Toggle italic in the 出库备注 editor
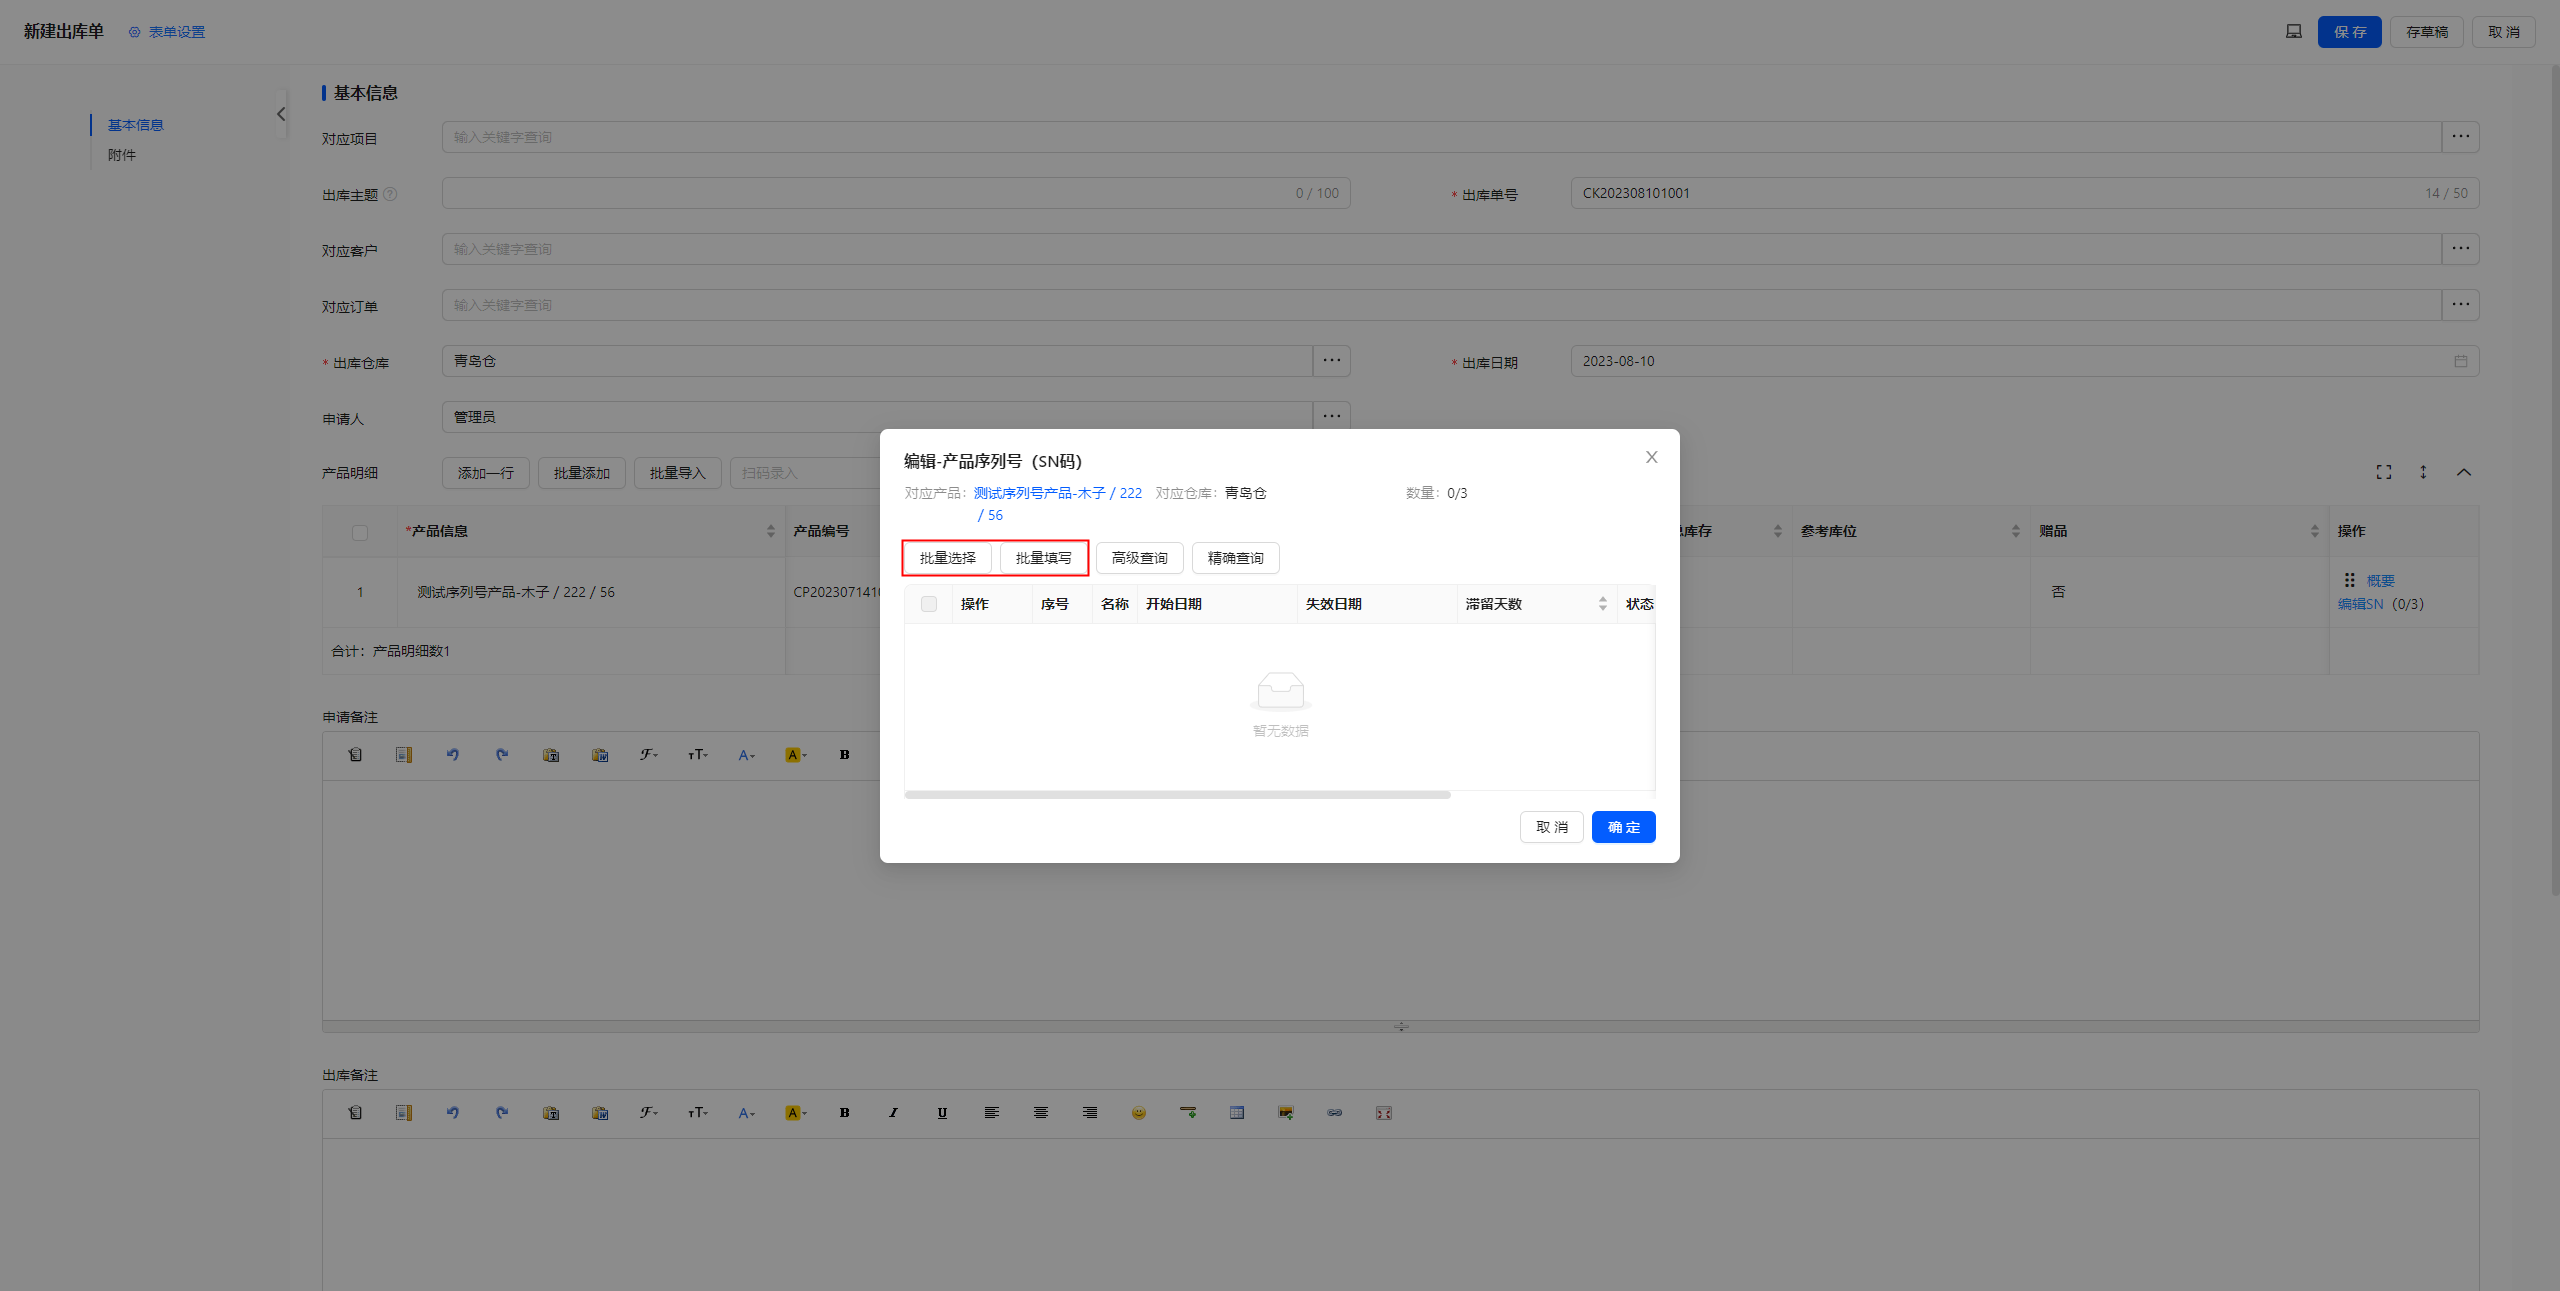The width and height of the screenshot is (2560, 1291). coord(893,1113)
